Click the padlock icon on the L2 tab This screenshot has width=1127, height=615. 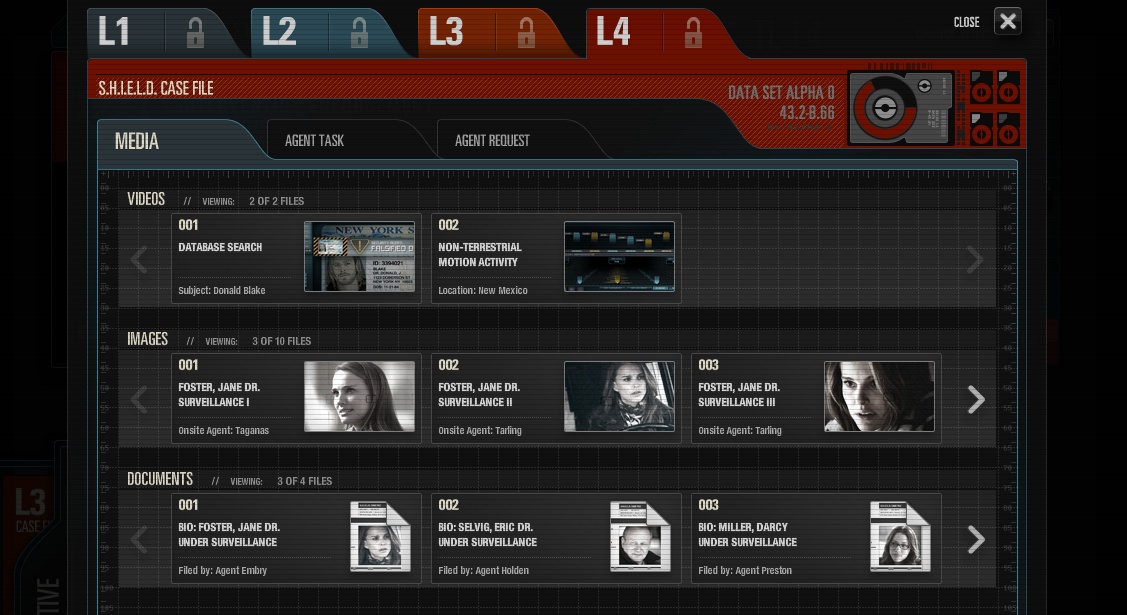(359, 34)
